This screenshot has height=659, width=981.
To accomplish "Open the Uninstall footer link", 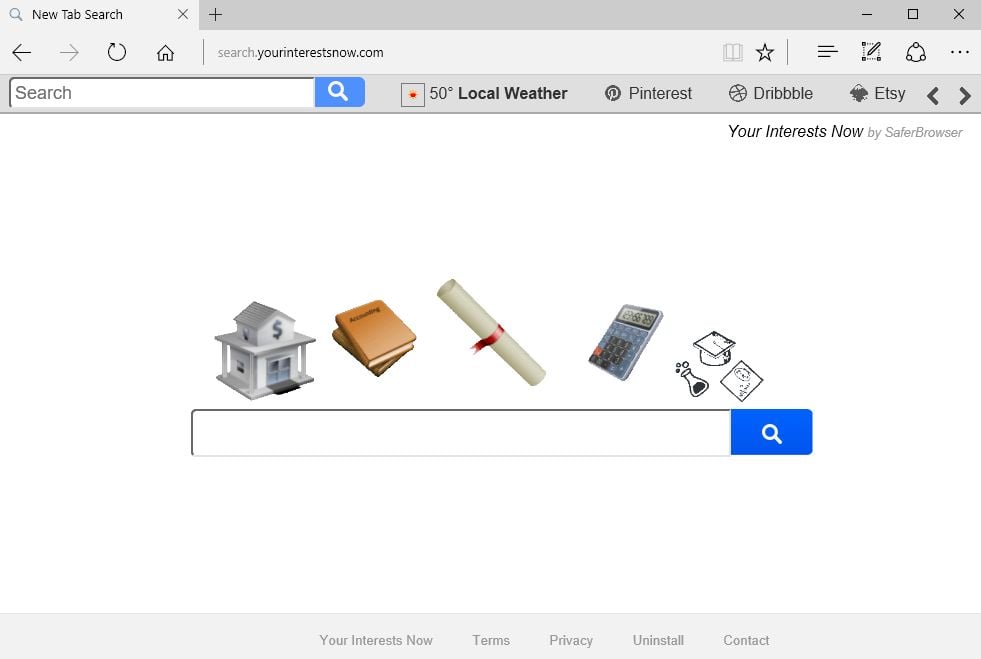I will [x=658, y=640].
